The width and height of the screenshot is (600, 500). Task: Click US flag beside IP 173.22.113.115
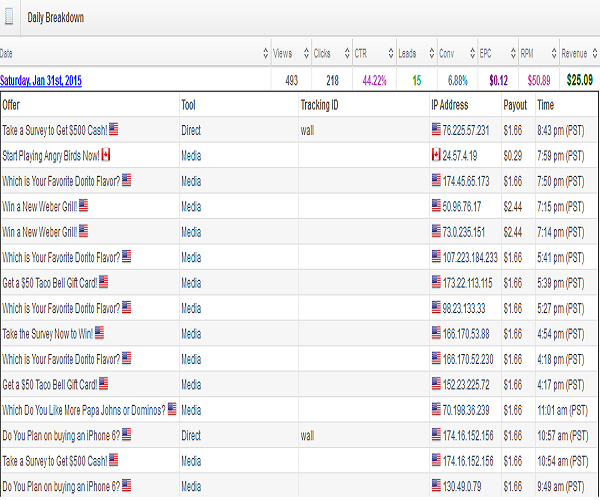pos(436,282)
